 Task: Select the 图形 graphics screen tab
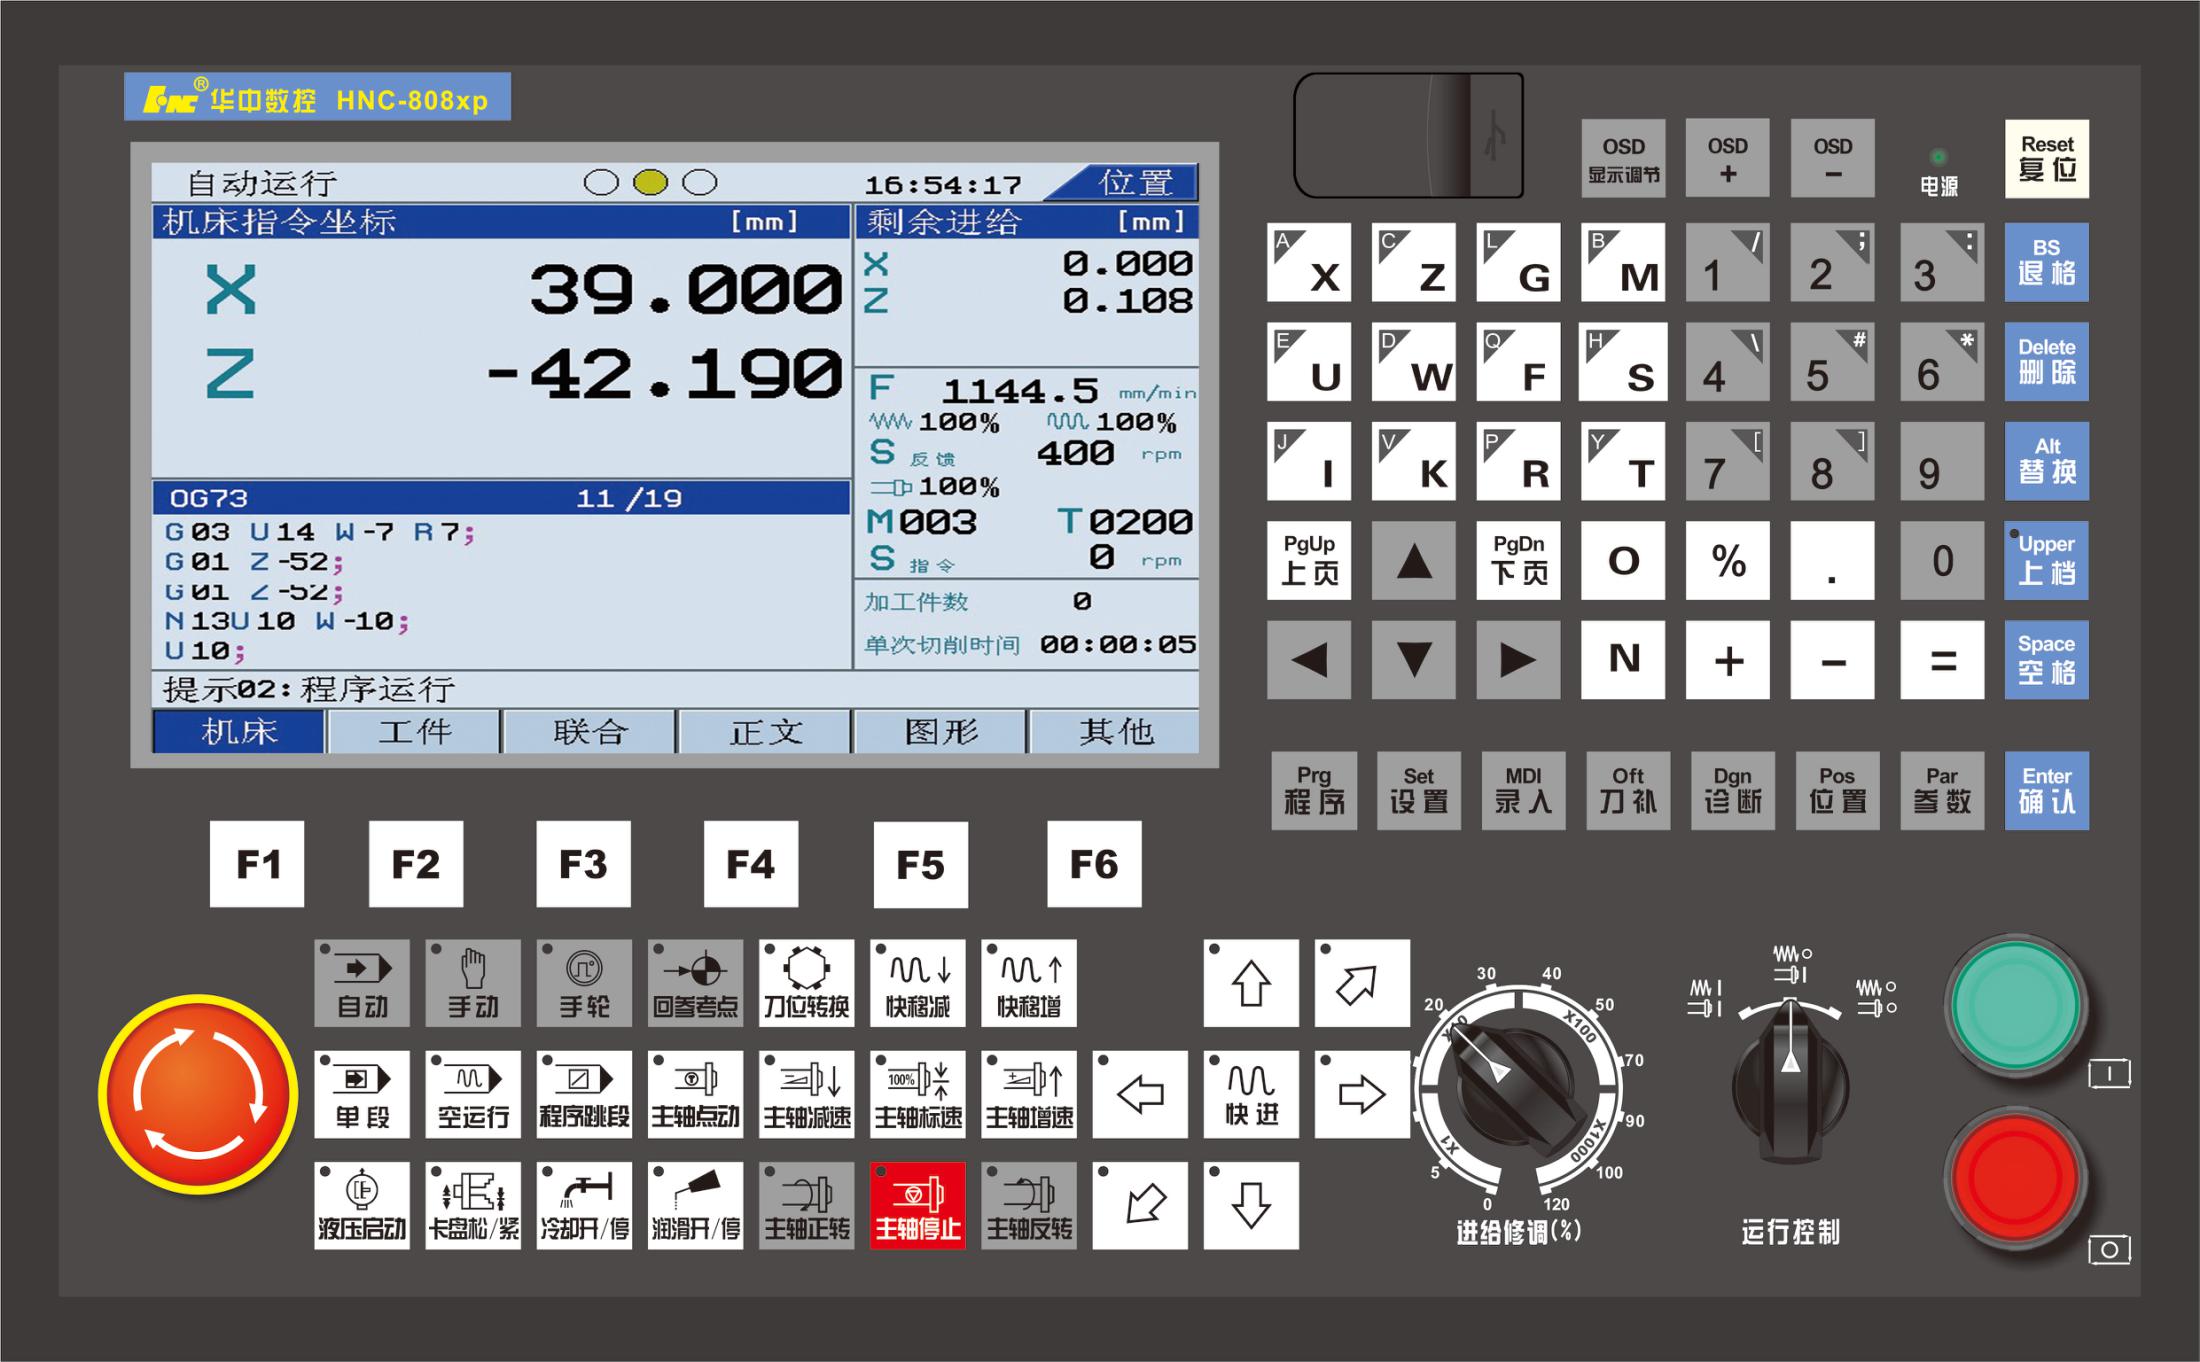coord(940,732)
